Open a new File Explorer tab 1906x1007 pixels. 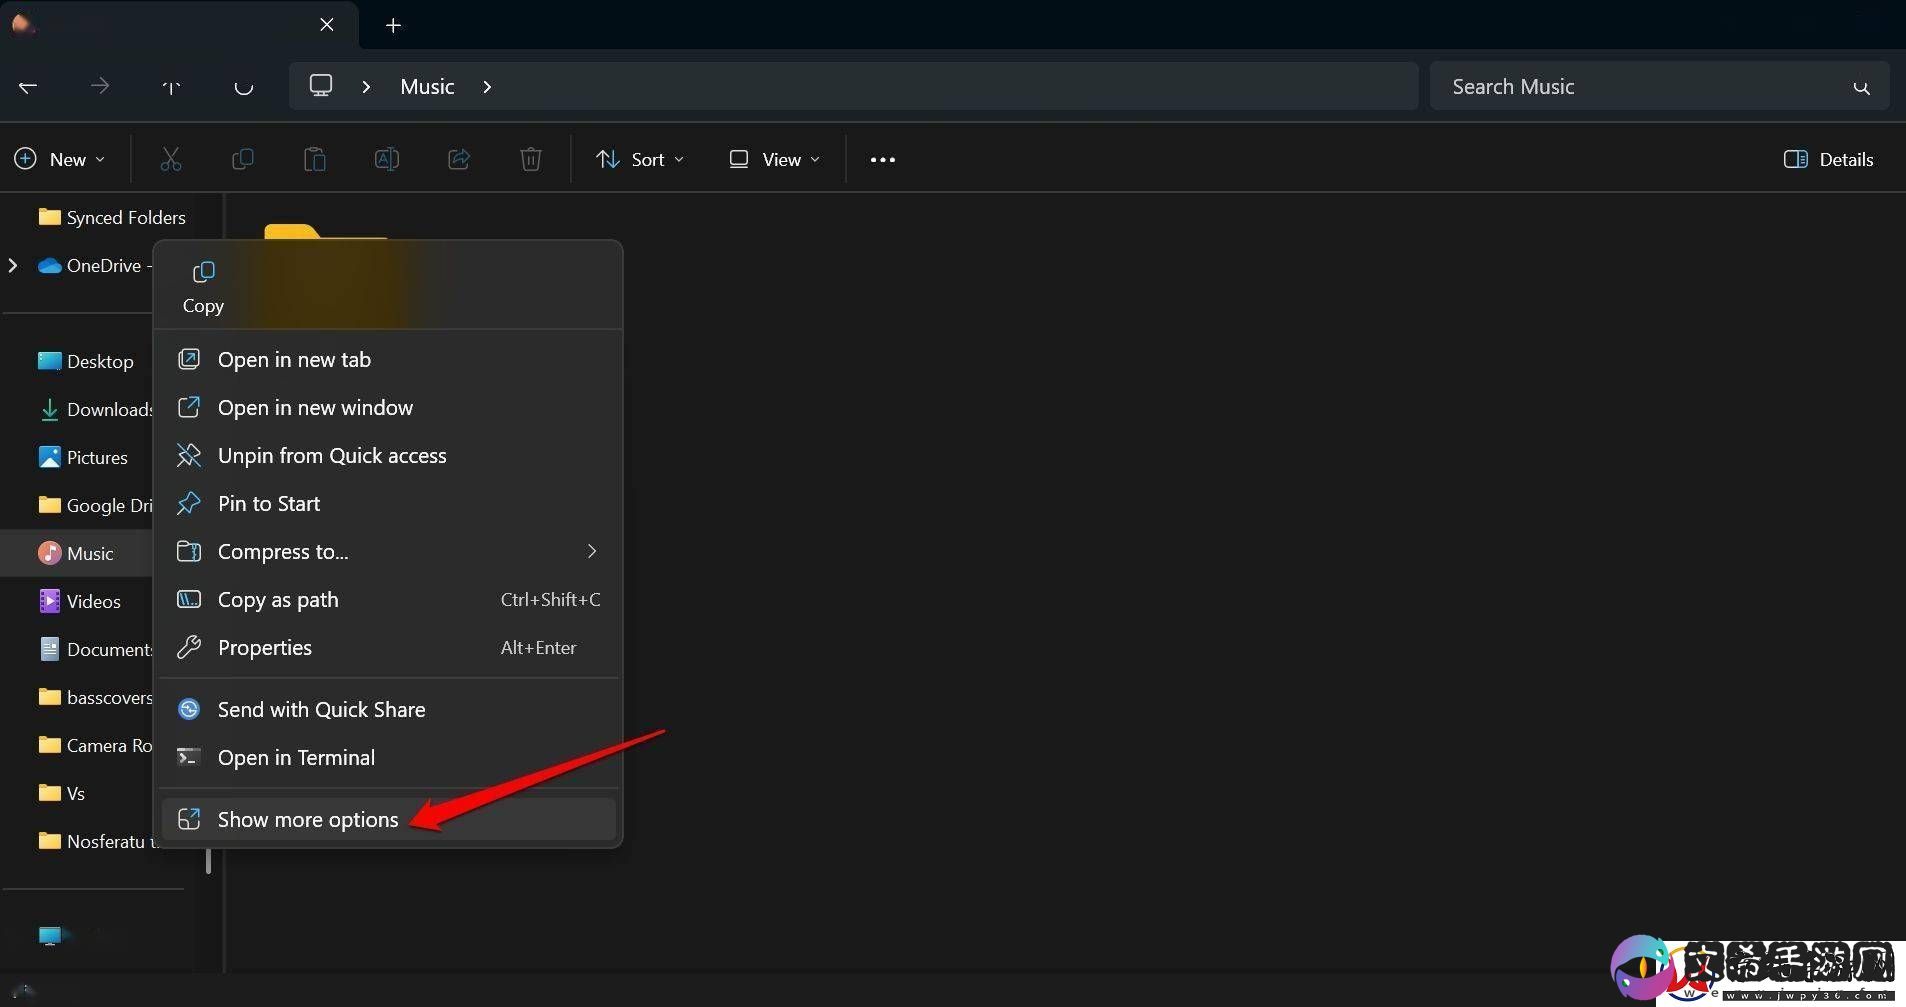pos(394,26)
